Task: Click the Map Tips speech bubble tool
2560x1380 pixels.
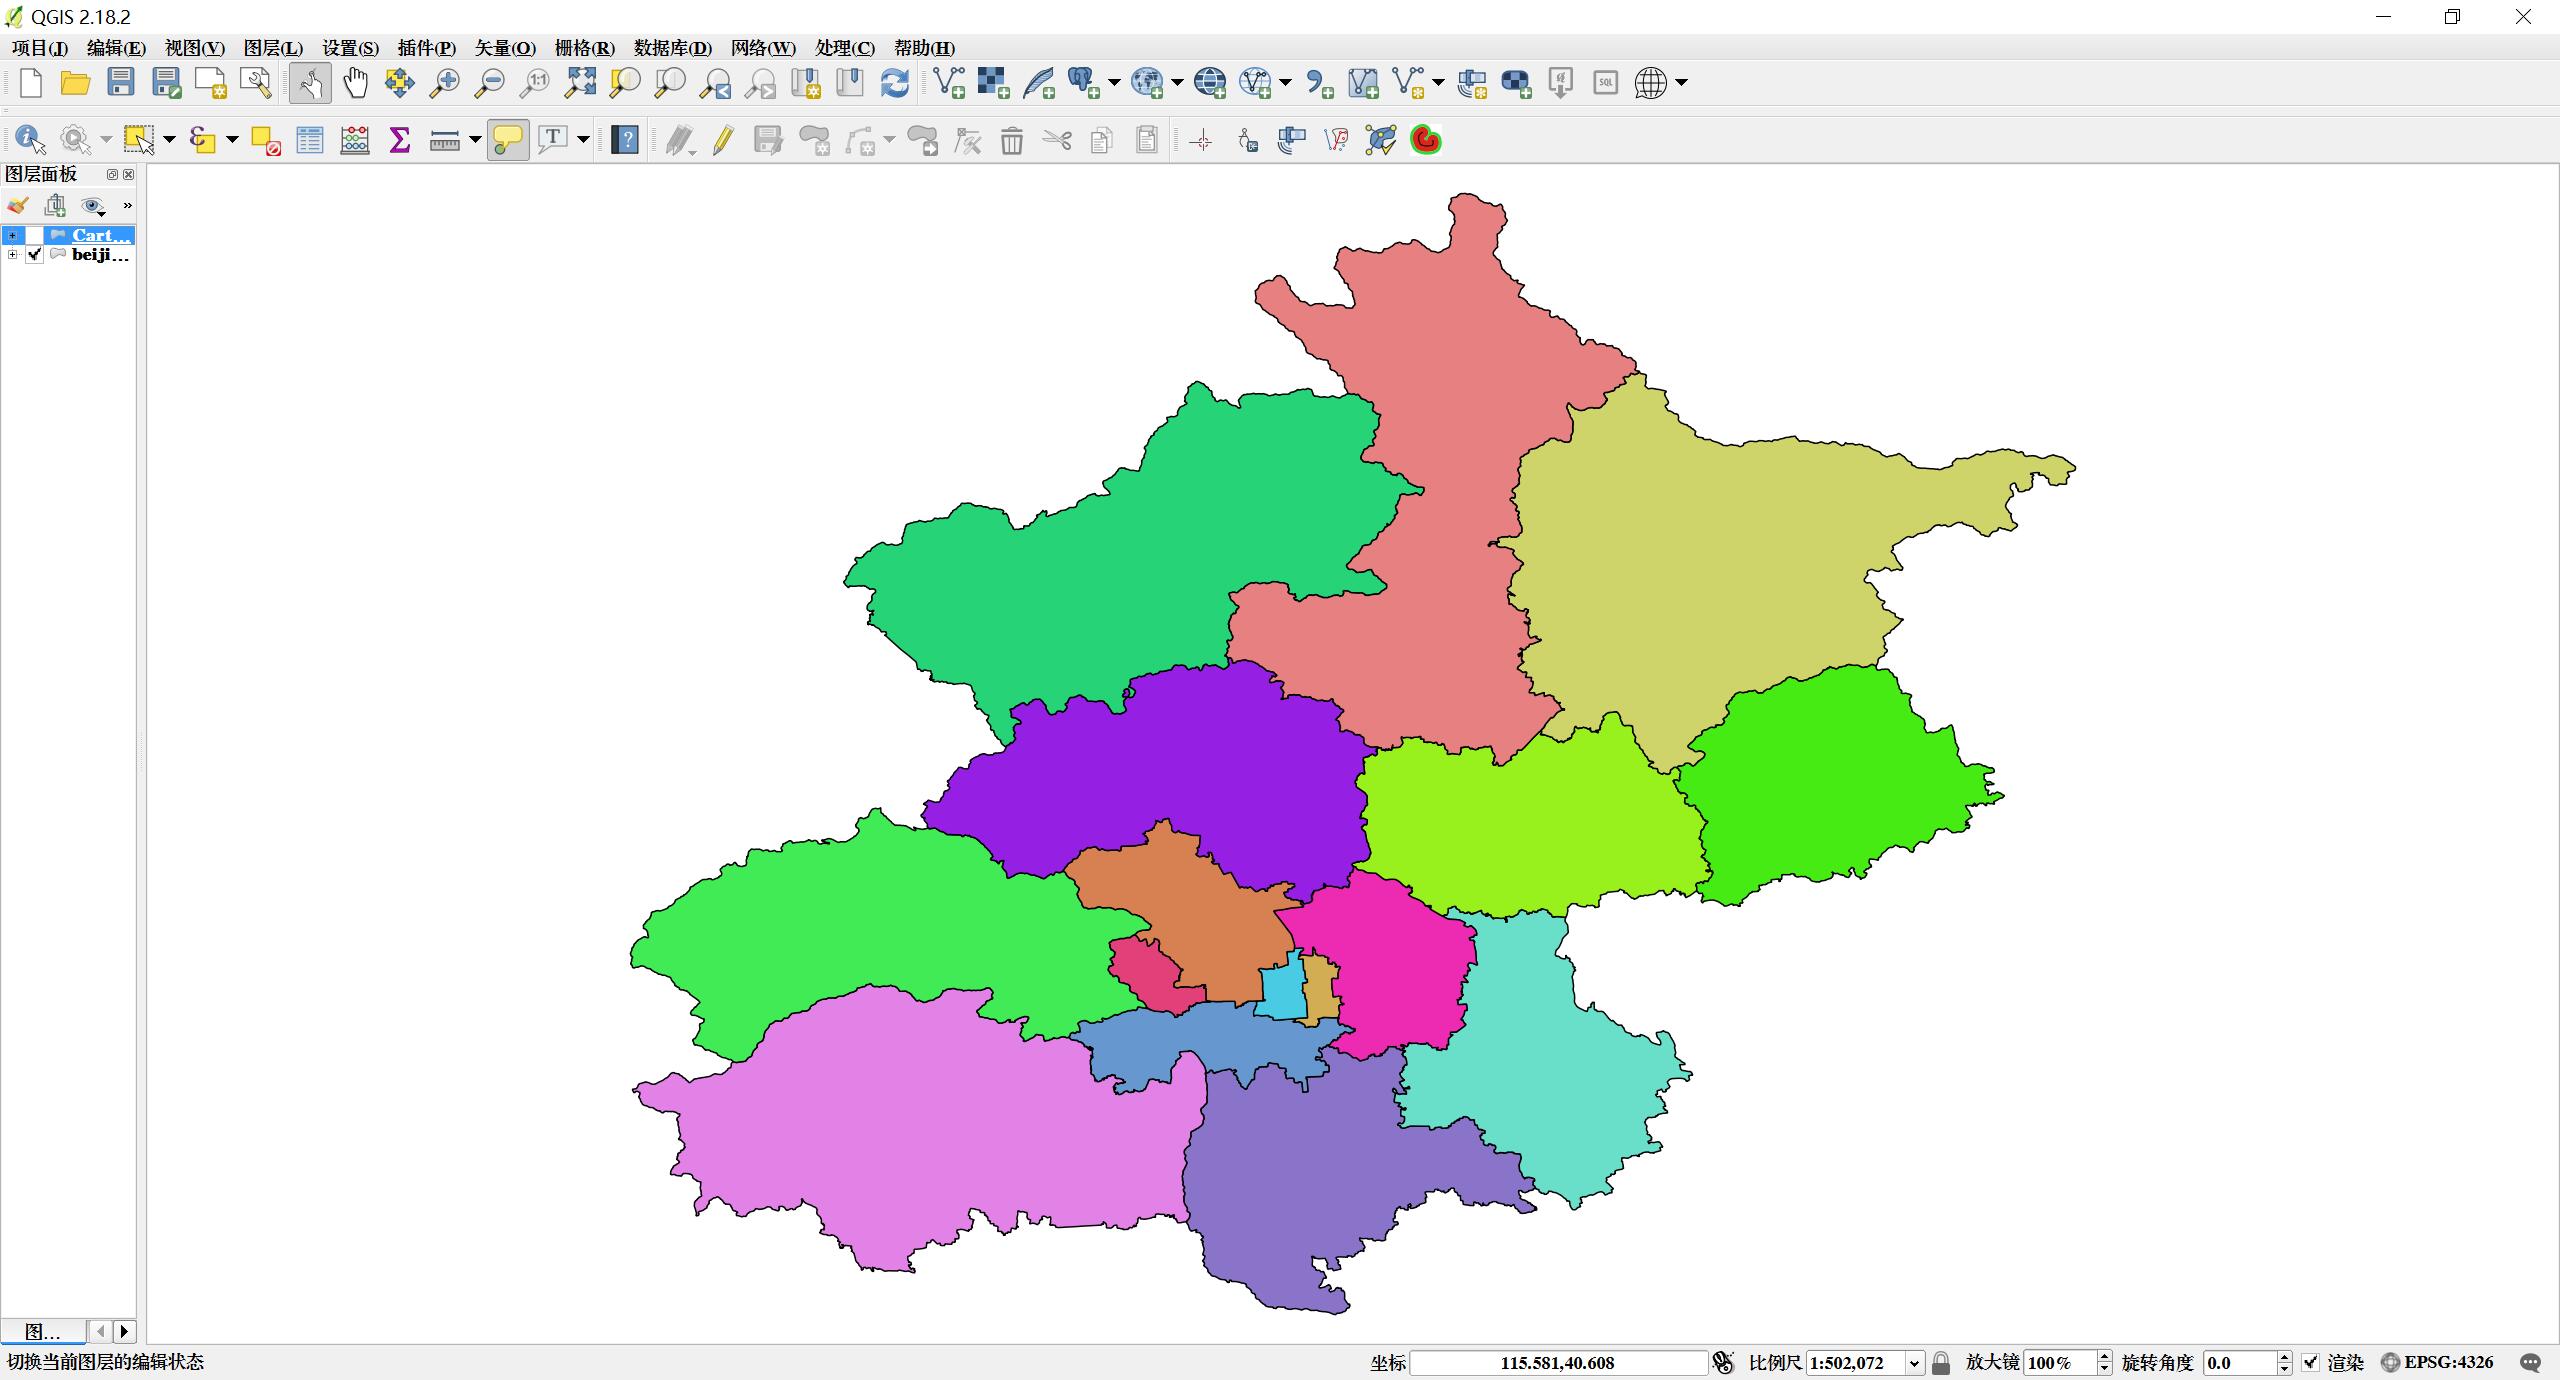Action: click(x=508, y=140)
